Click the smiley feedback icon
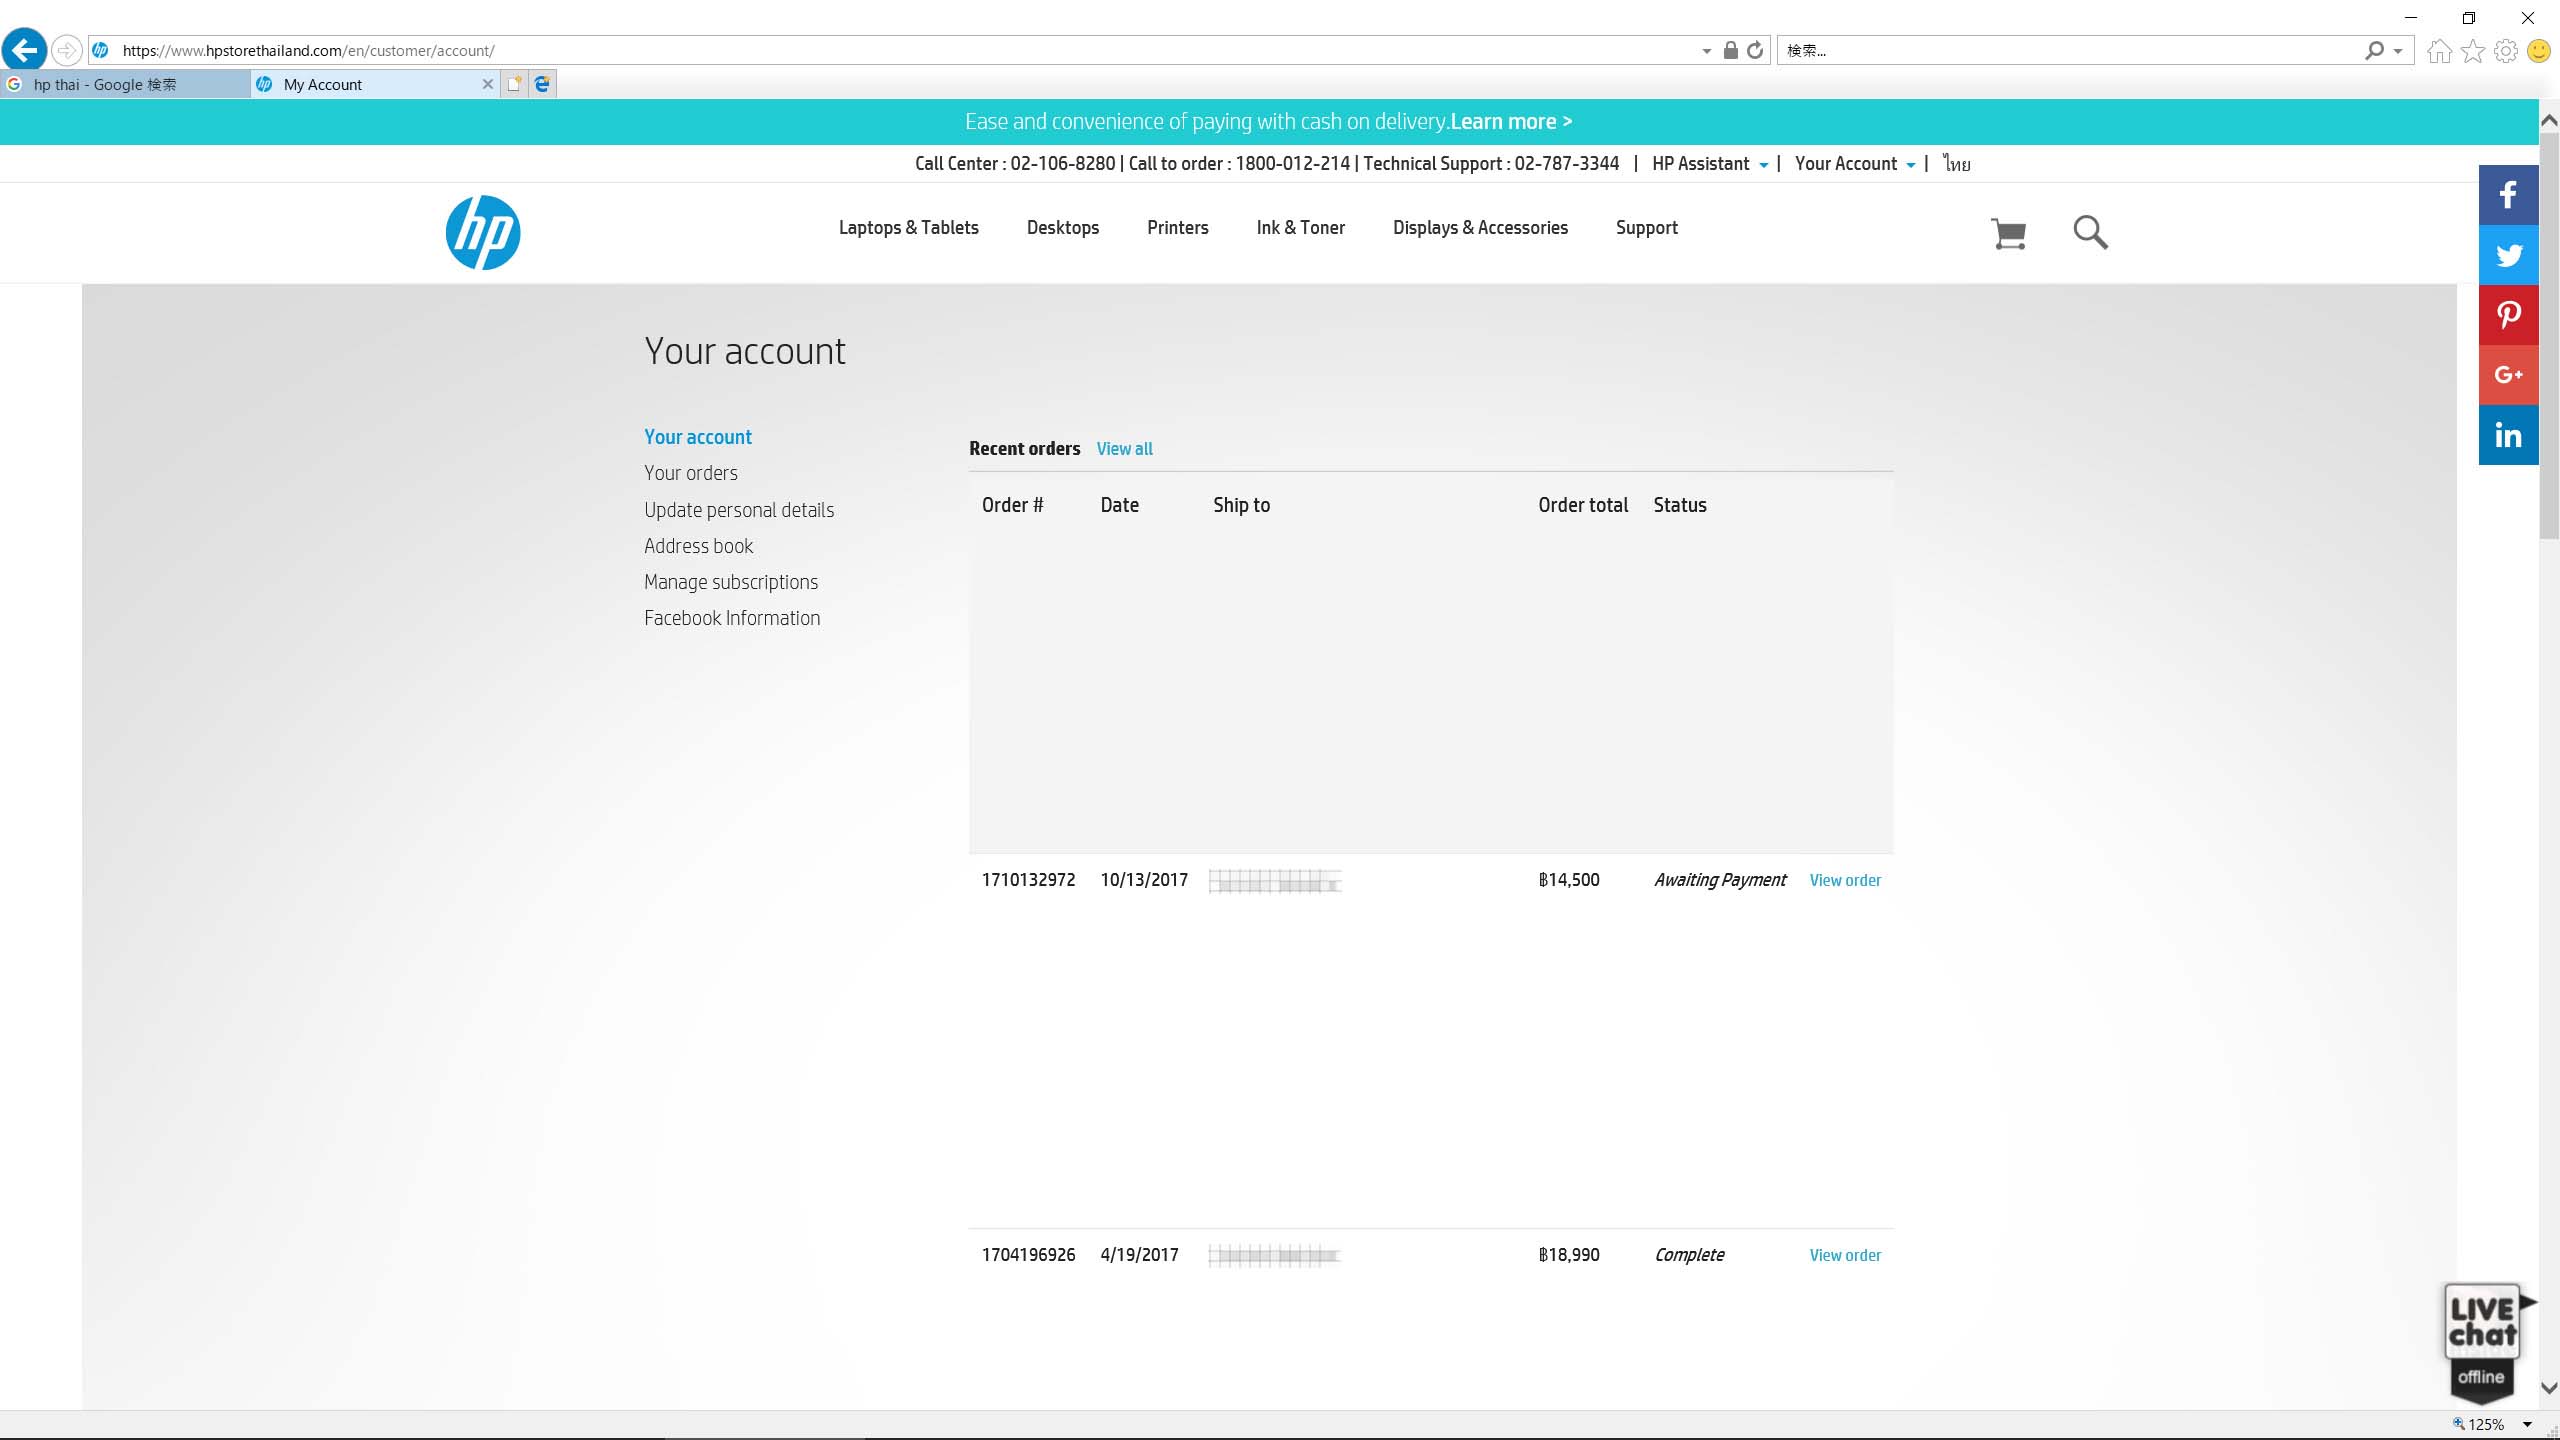This screenshot has height=1440, width=2560. tap(2539, 51)
